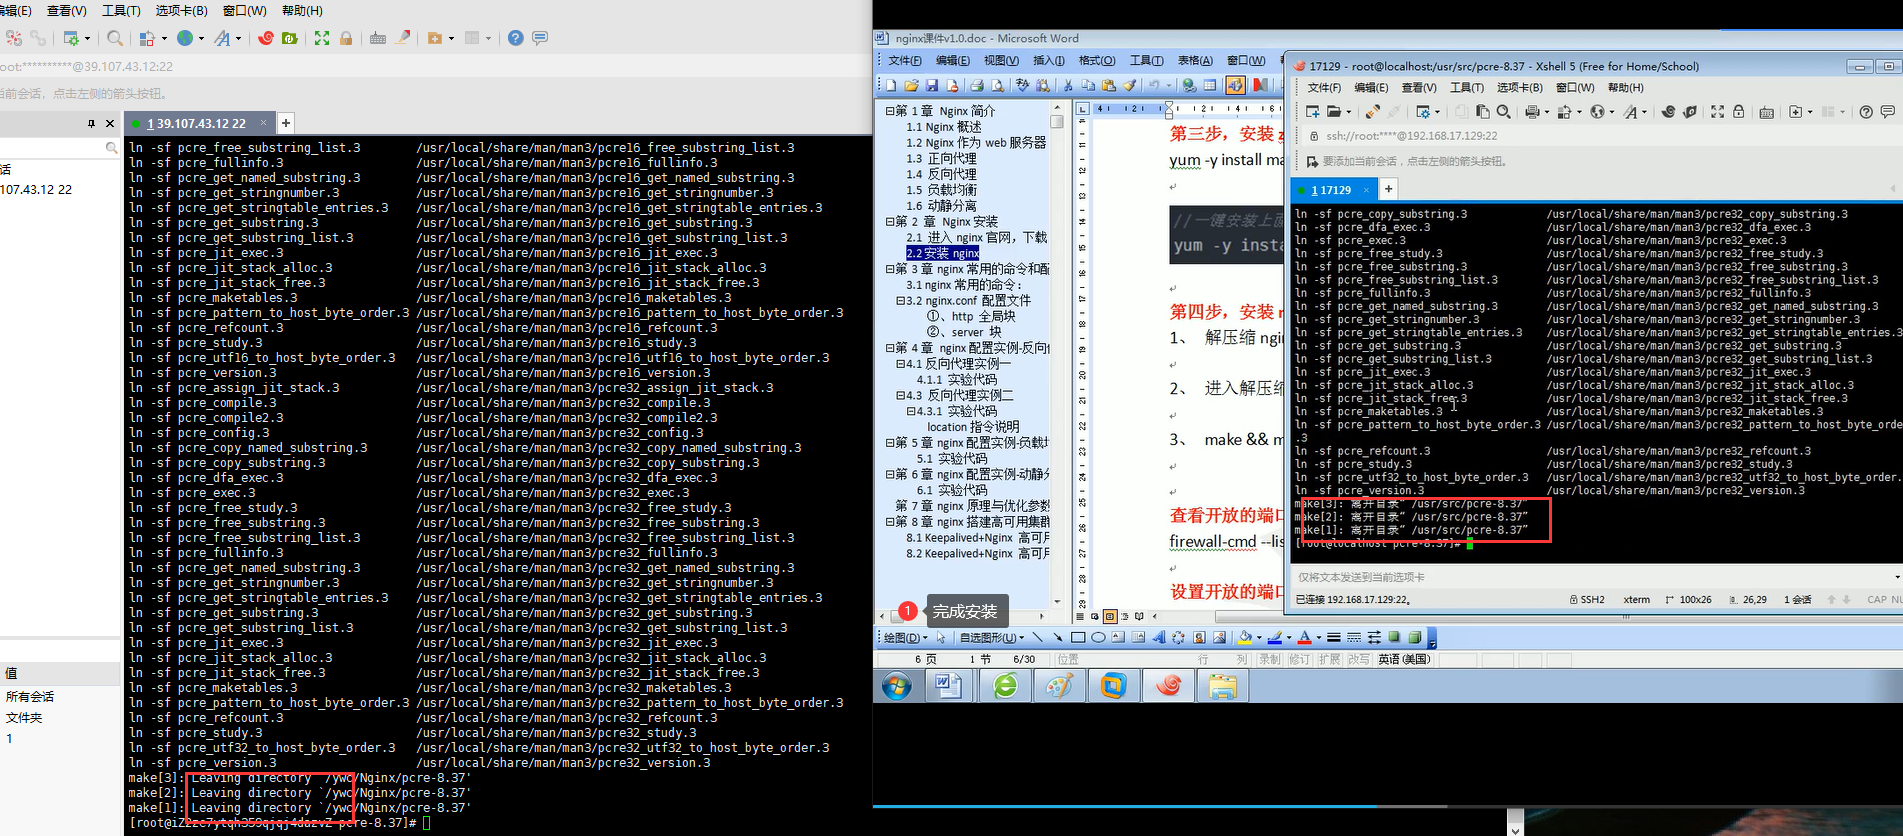Open the keyboard mapping icon in left Xshell toolbar
This screenshot has width=1903, height=836.
click(x=378, y=38)
